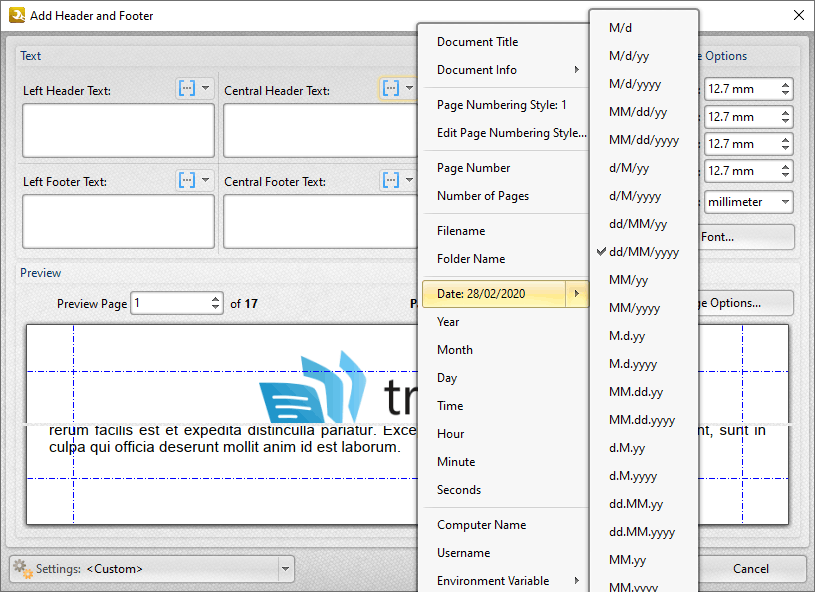Open the Document Info submenu
The width and height of the screenshot is (815, 592).
pos(505,70)
